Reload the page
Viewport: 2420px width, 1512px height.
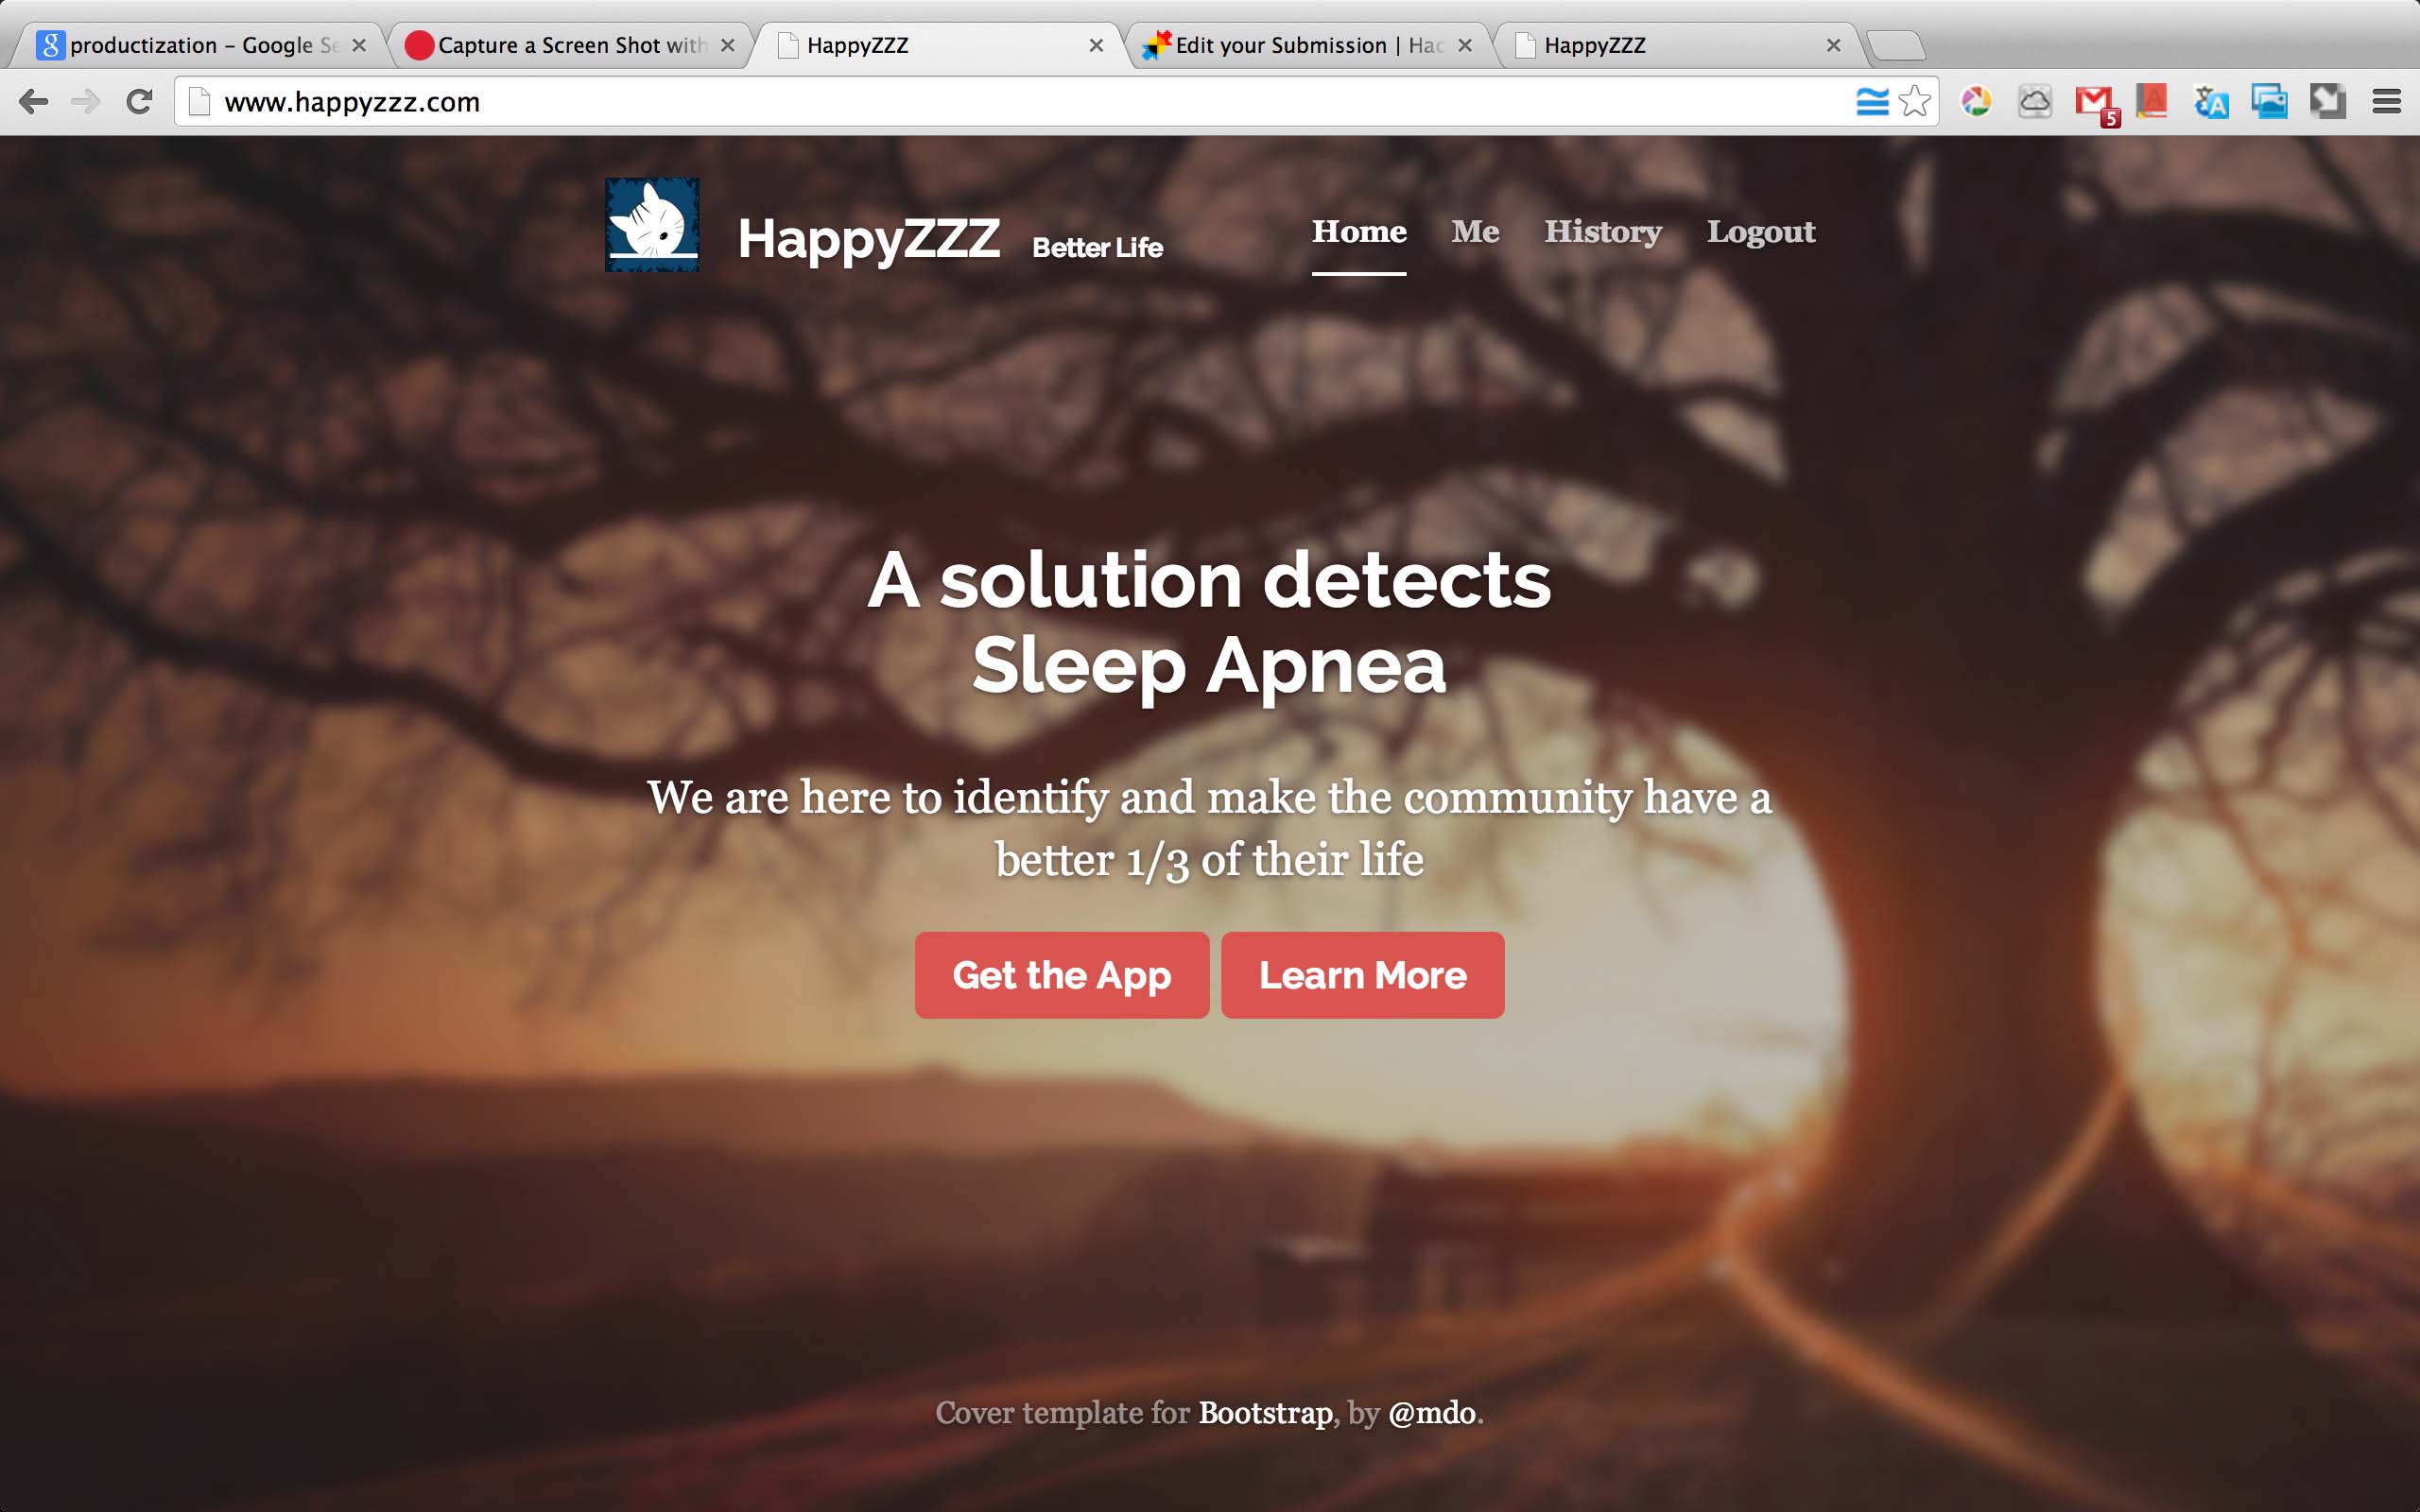(x=139, y=101)
